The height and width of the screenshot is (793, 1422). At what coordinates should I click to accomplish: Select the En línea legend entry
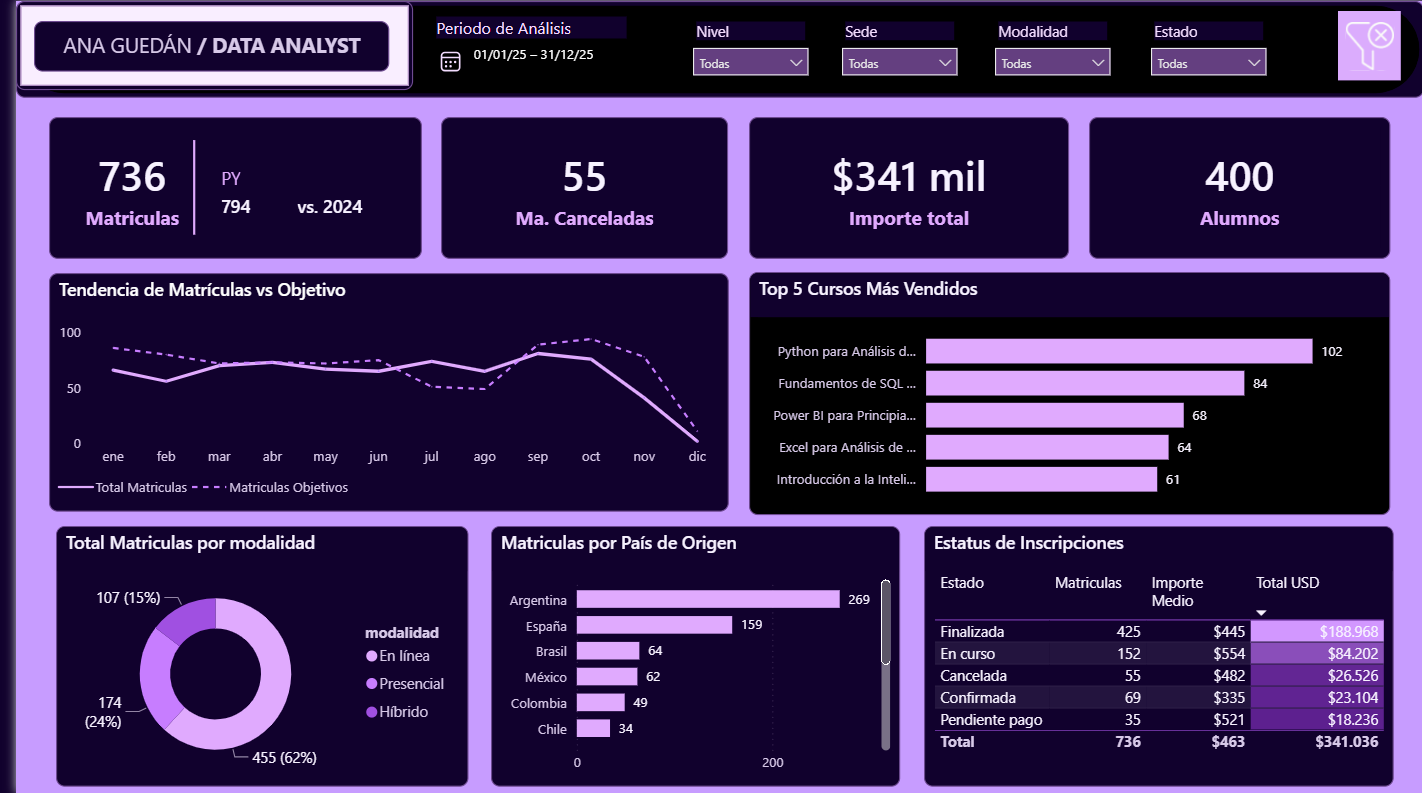(398, 656)
